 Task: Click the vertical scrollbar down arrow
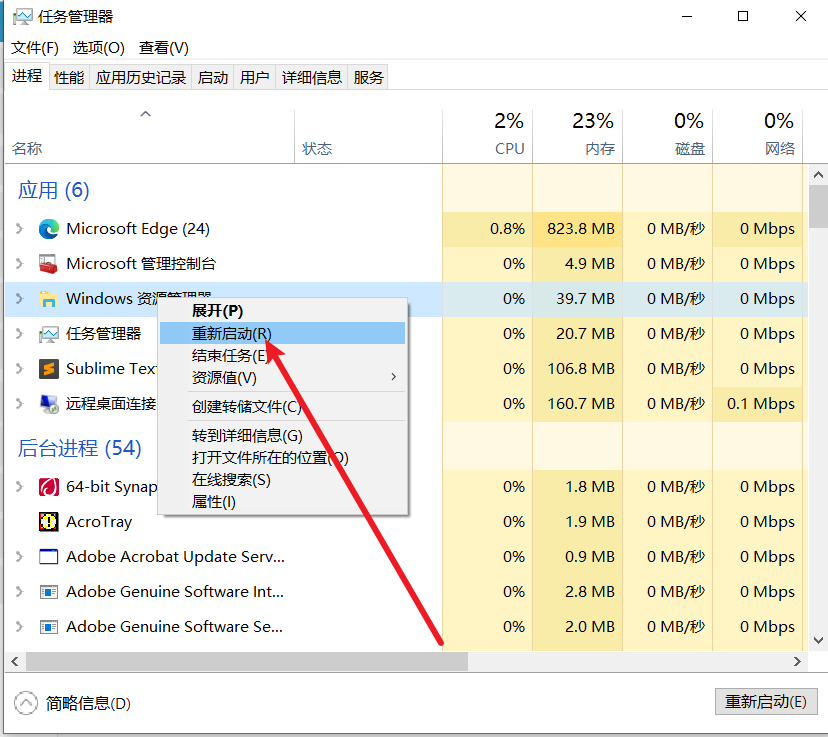point(818,640)
